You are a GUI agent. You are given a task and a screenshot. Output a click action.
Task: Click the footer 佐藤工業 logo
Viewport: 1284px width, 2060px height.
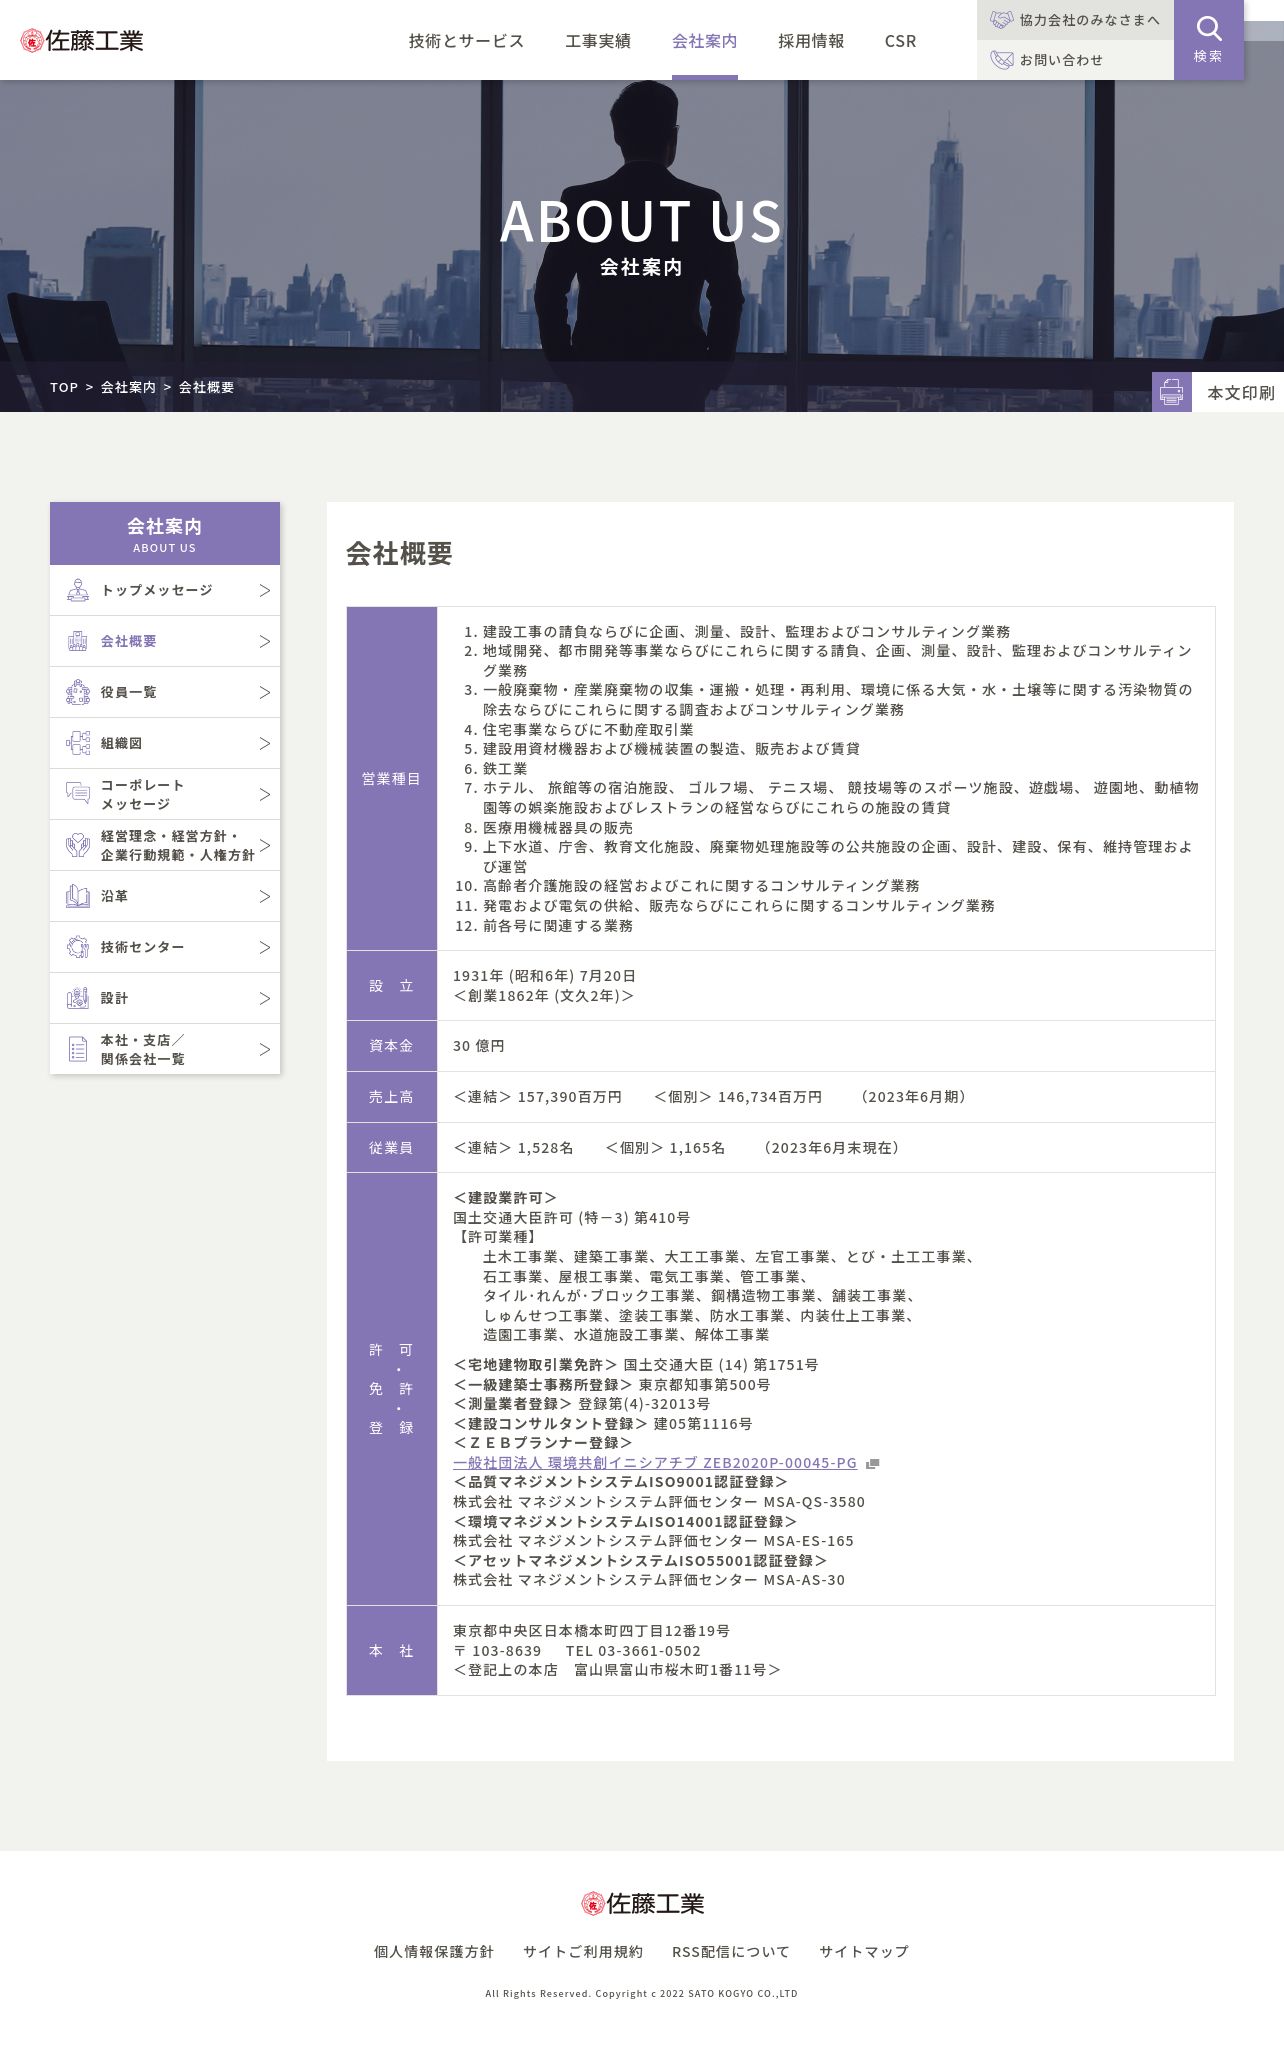point(642,1903)
